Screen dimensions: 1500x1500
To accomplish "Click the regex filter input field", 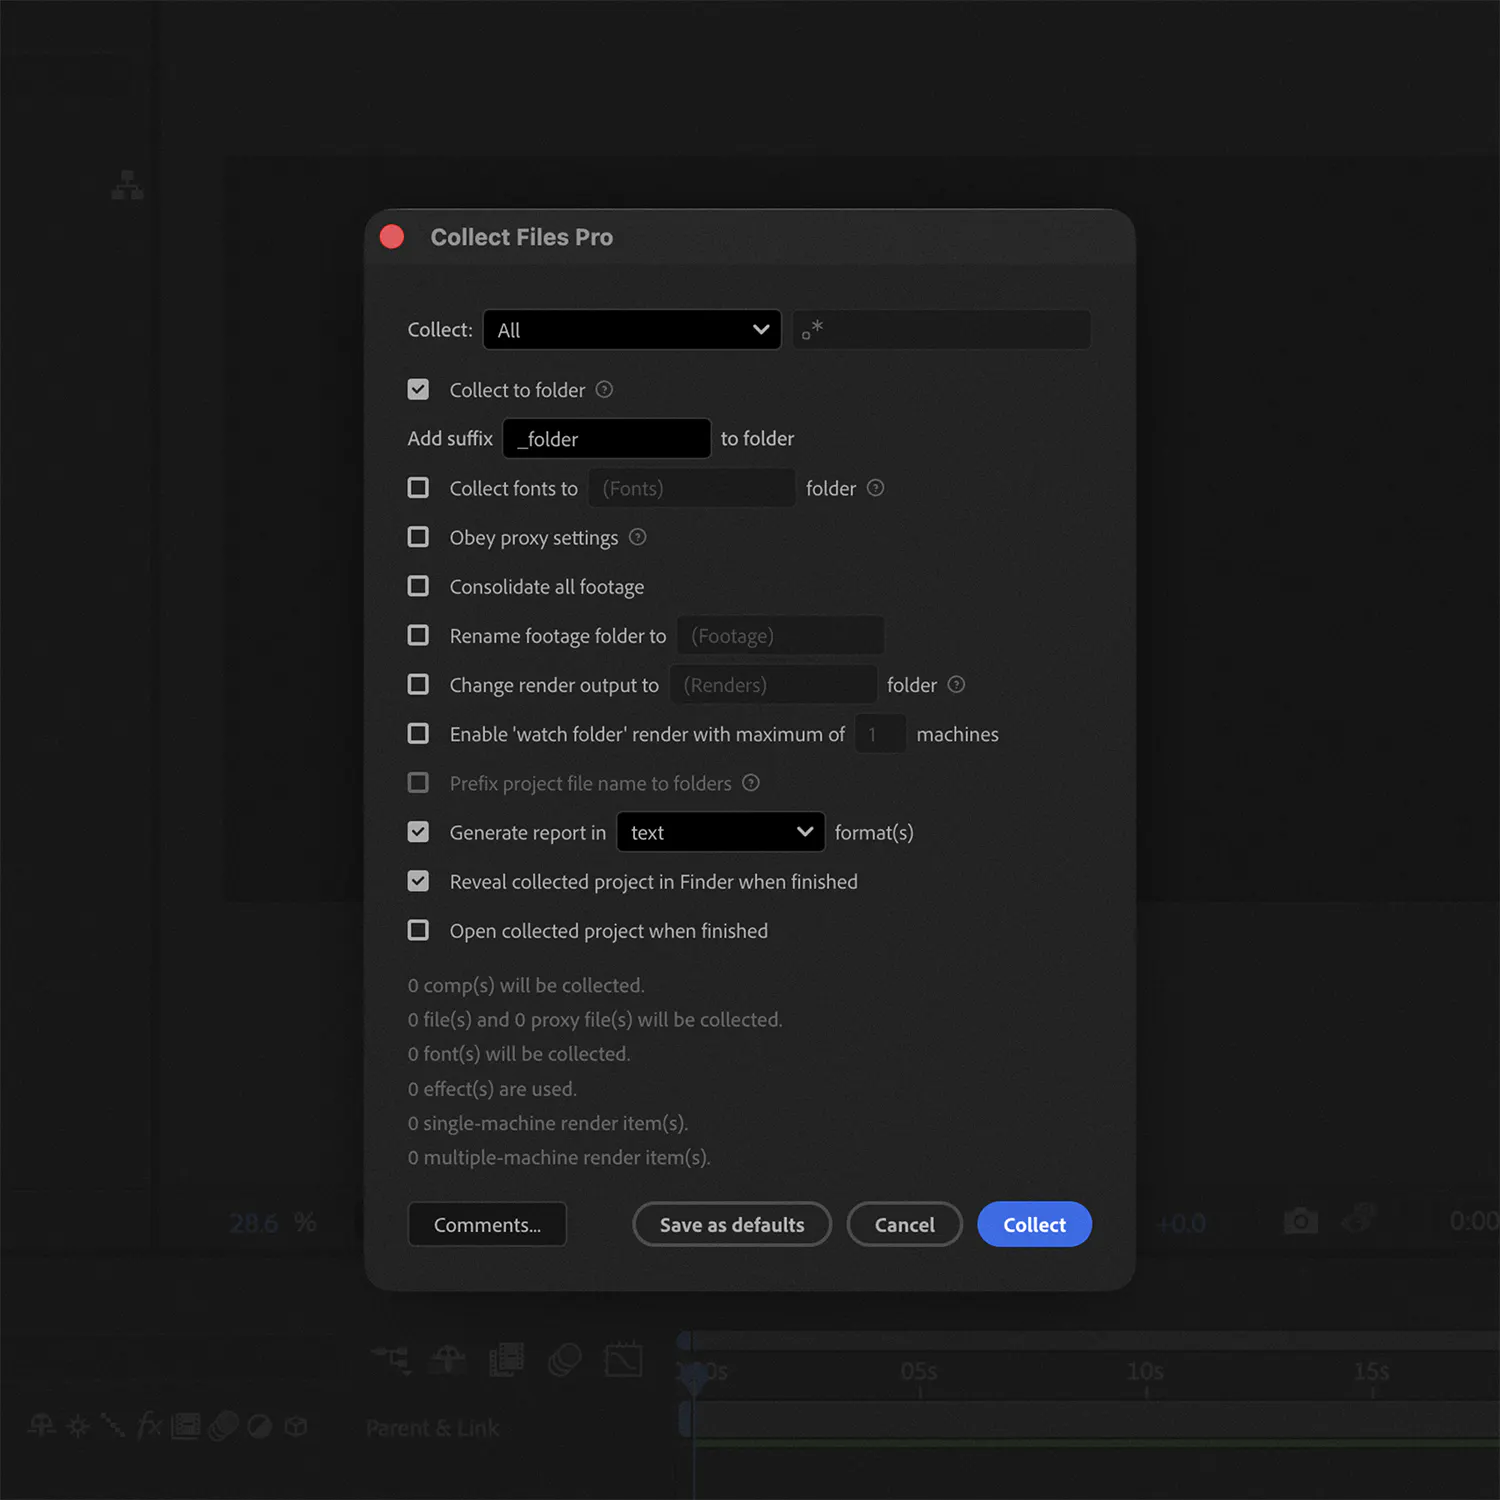I will 941,330.
